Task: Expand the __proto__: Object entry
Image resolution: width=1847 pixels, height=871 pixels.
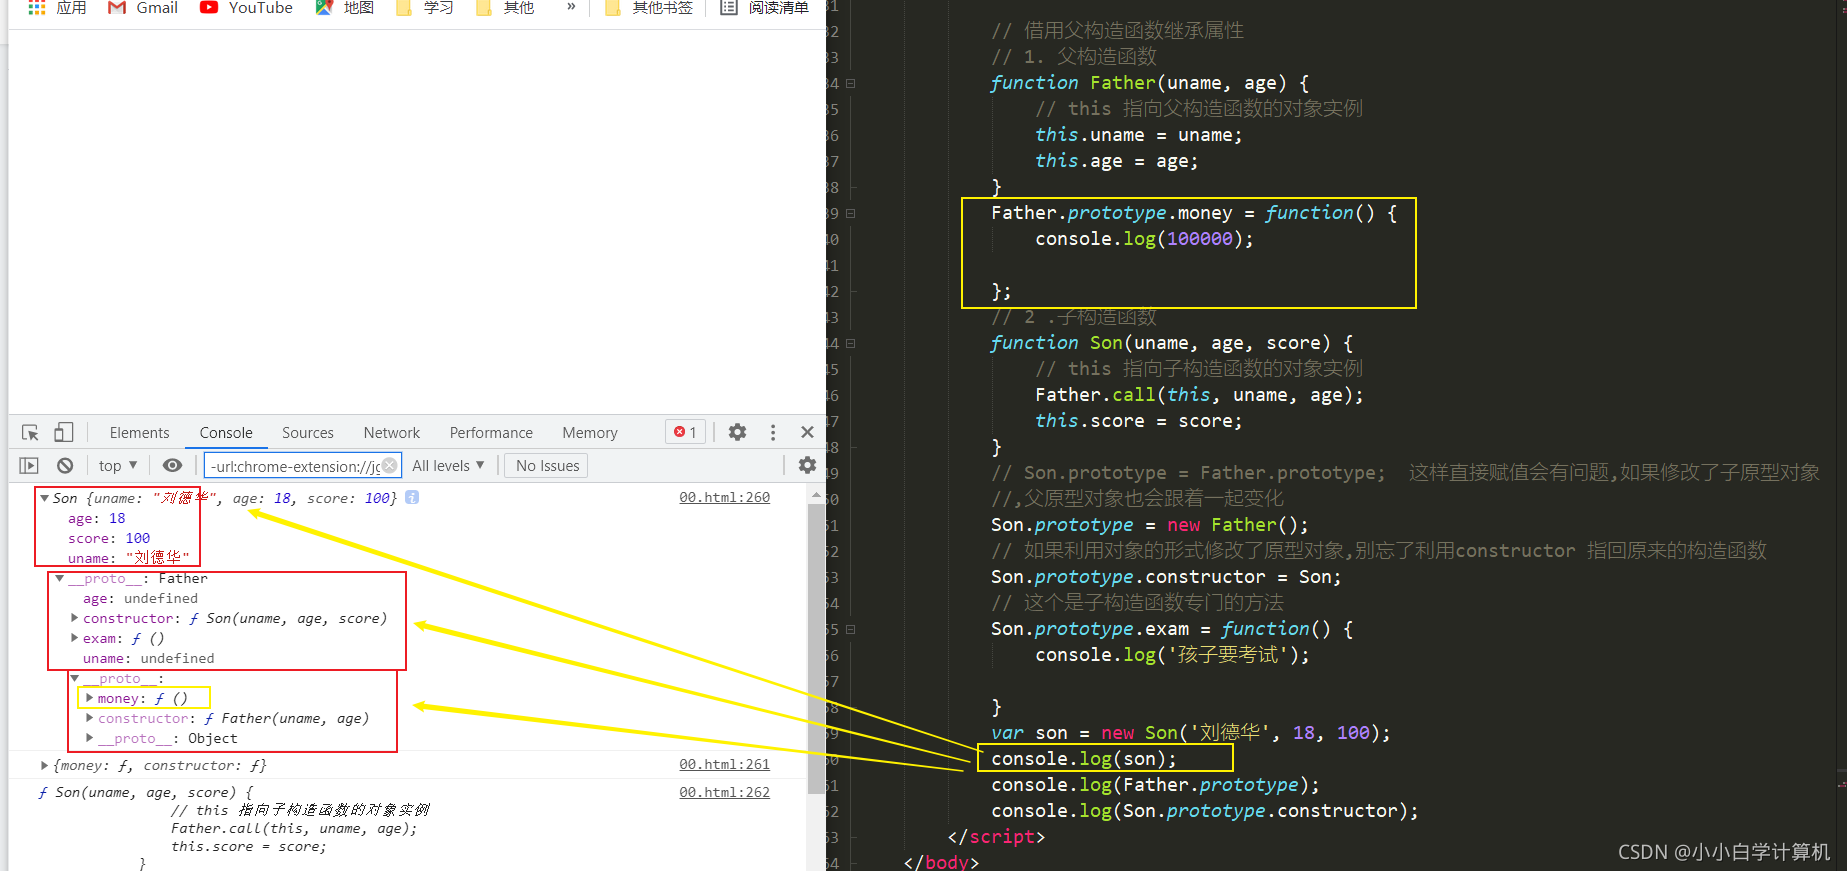Action: pos(89,738)
